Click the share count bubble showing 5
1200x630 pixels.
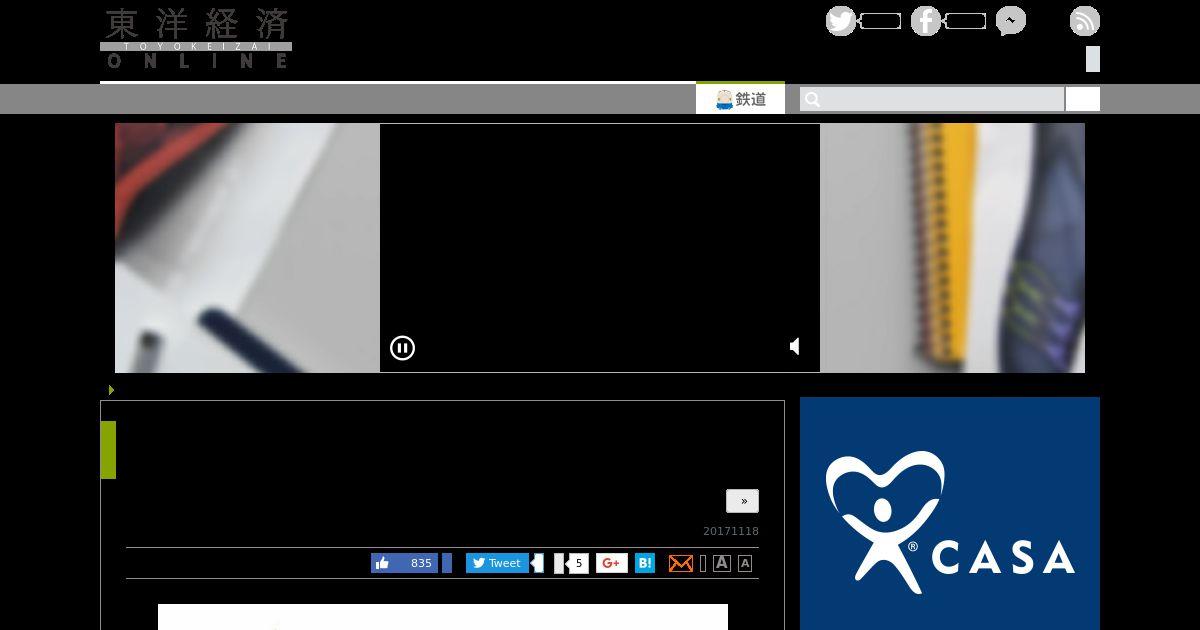(x=577, y=563)
